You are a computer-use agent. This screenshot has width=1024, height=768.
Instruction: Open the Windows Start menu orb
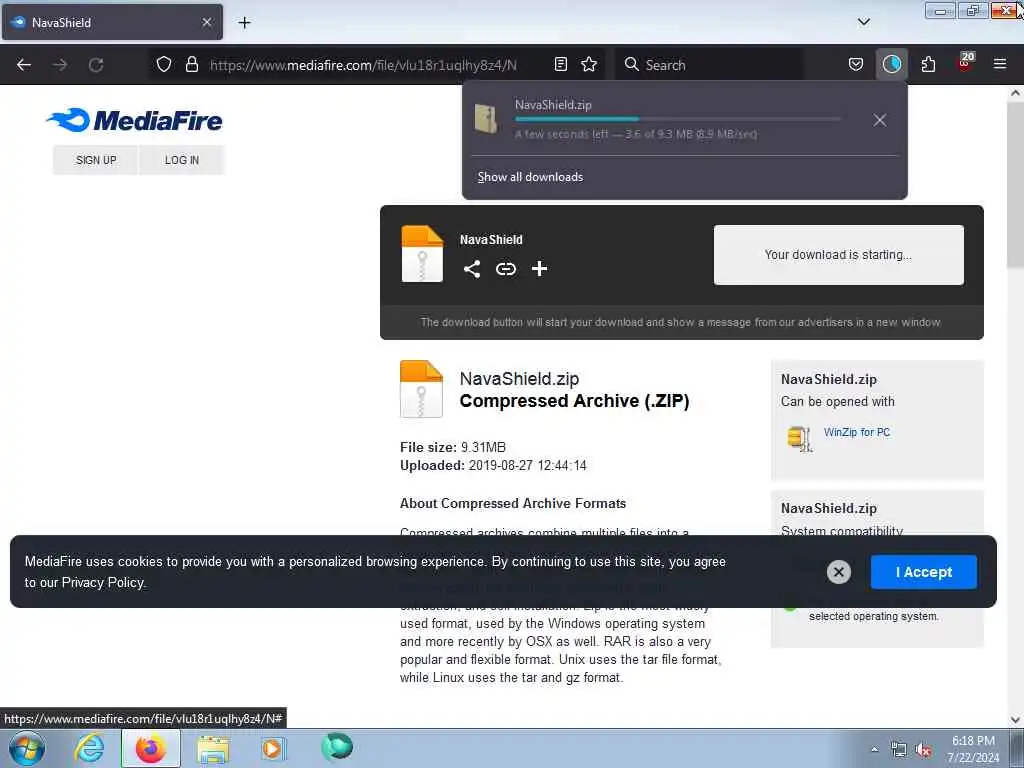[x=27, y=748]
